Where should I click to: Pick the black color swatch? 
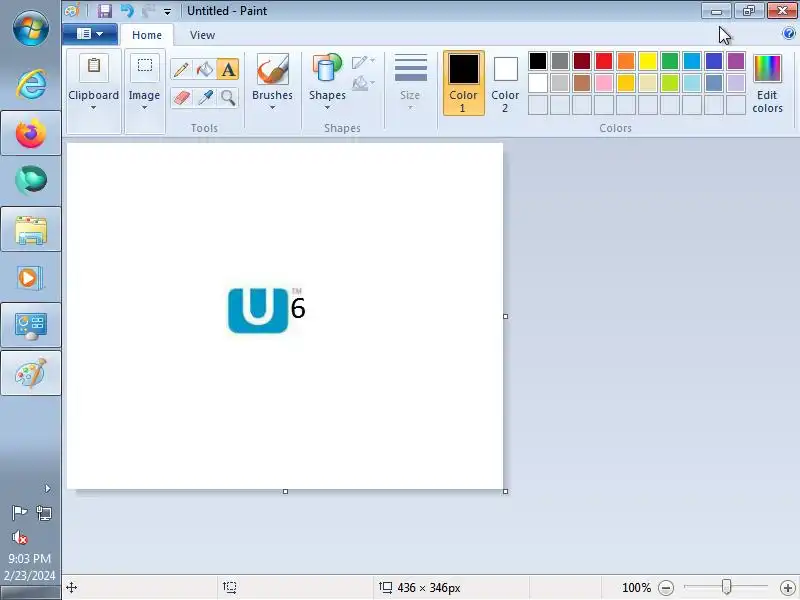[x=538, y=61]
